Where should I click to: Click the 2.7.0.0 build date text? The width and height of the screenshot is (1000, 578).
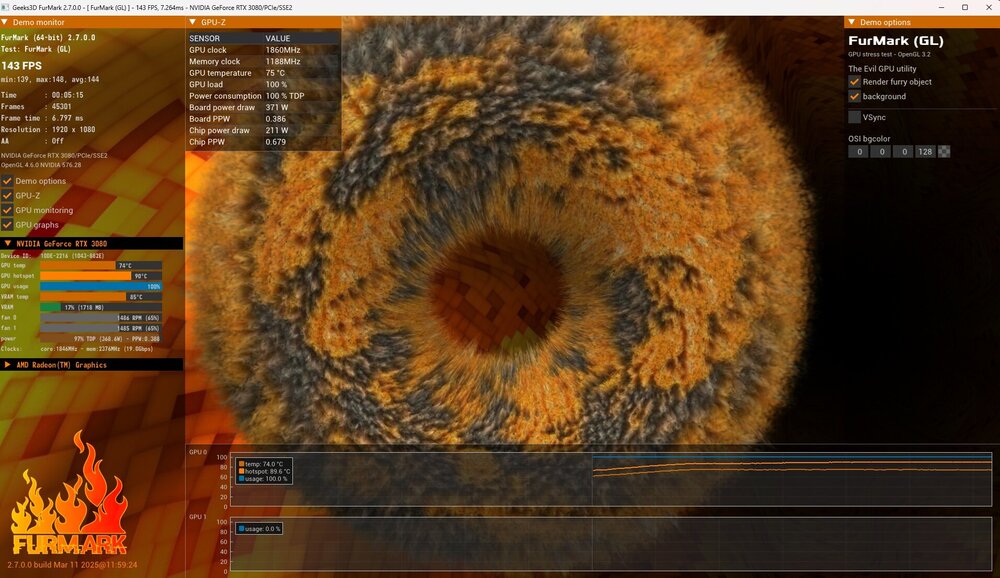72,565
